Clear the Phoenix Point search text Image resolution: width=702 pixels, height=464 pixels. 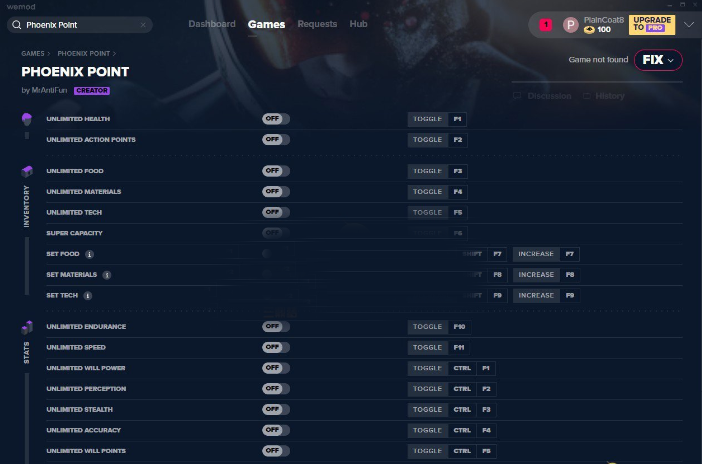click(143, 25)
